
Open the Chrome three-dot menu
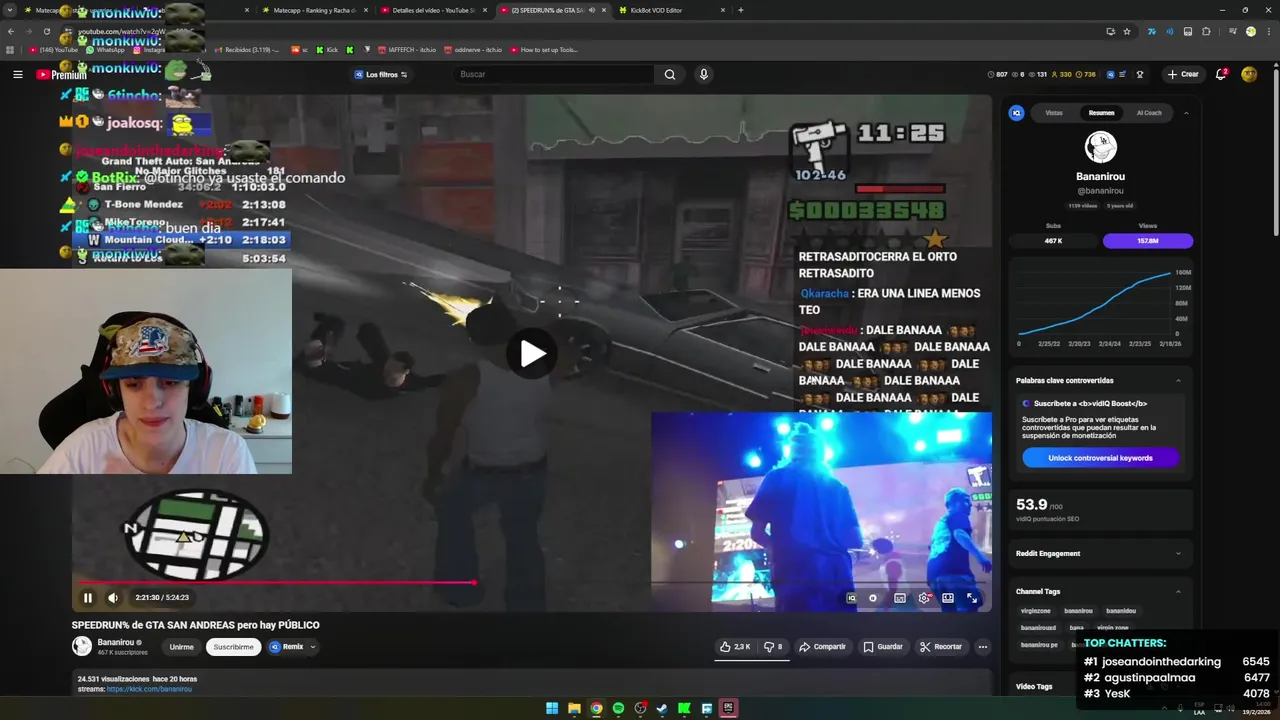coord(1267,31)
